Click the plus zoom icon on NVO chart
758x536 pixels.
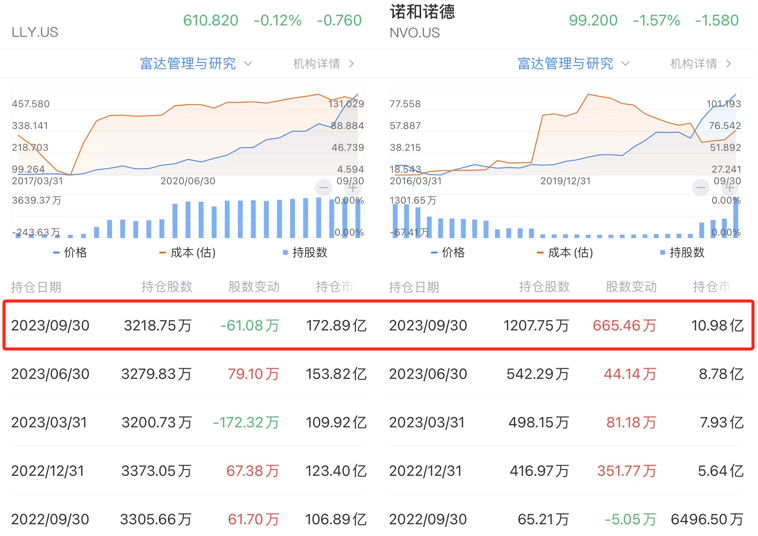tap(730, 187)
